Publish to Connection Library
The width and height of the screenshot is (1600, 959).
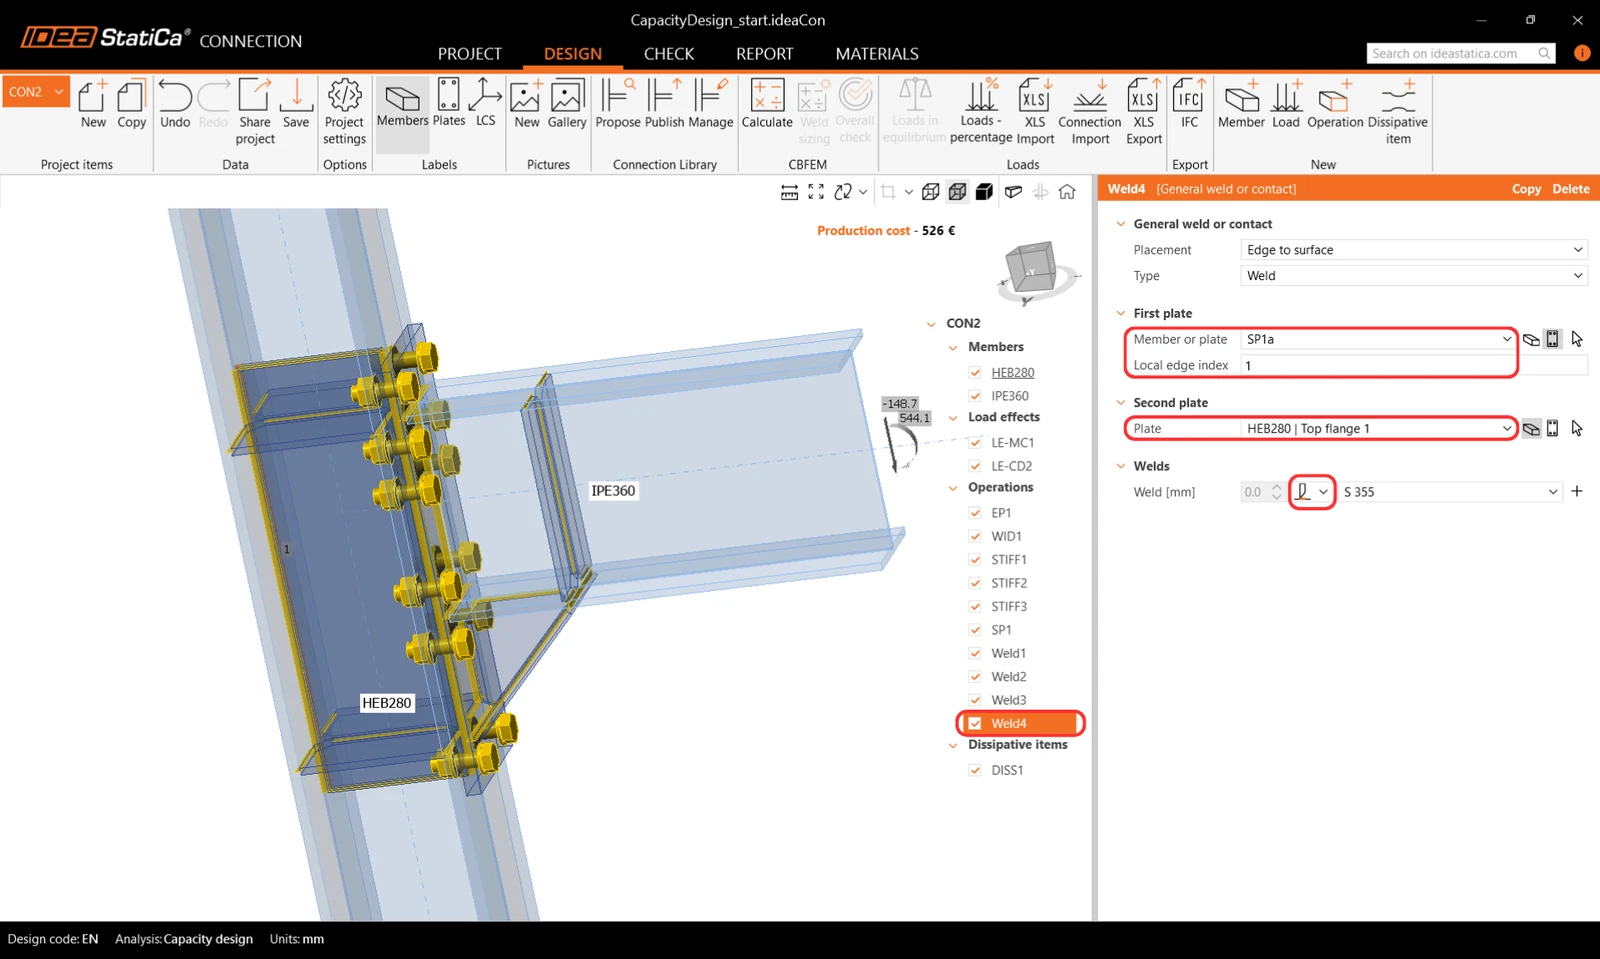point(664,104)
